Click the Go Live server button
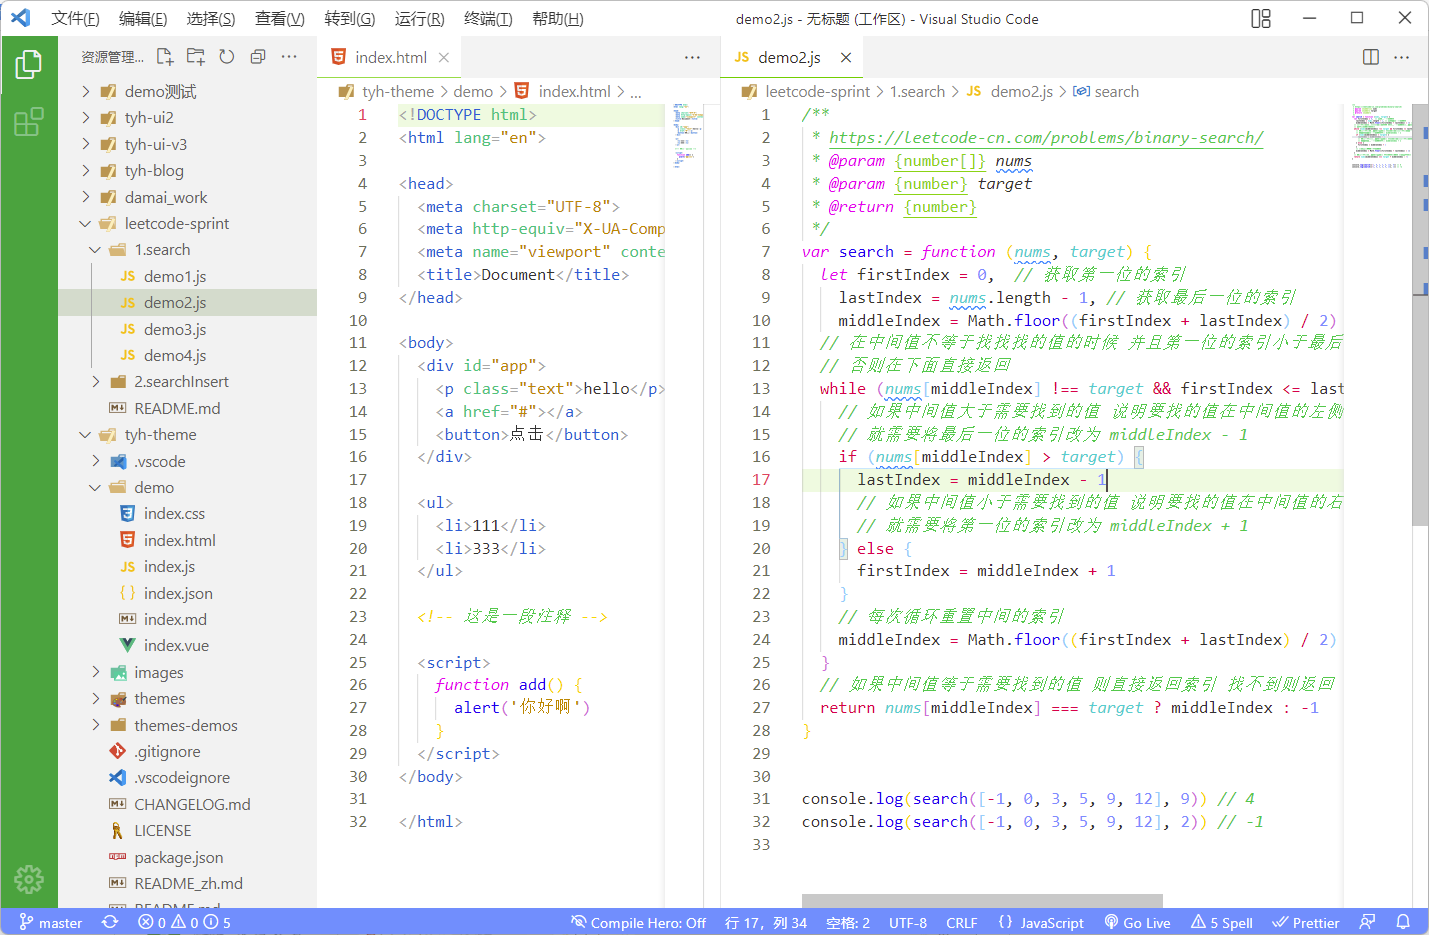This screenshot has width=1429, height=935. click(x=1137, y=922)
